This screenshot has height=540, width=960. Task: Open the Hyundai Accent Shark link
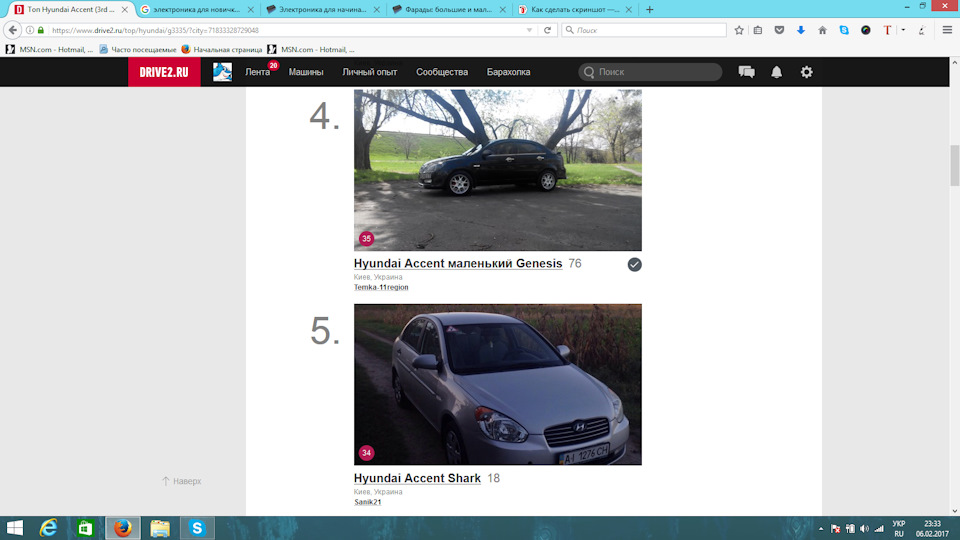pyautogui.click(x=417, y=478)
